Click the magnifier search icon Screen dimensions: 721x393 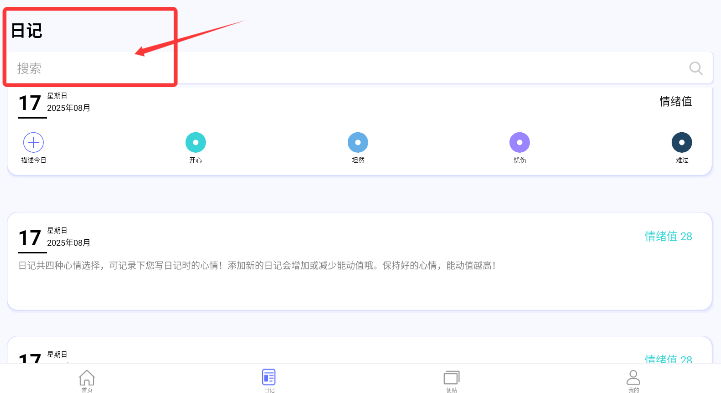tap(696, 68)
